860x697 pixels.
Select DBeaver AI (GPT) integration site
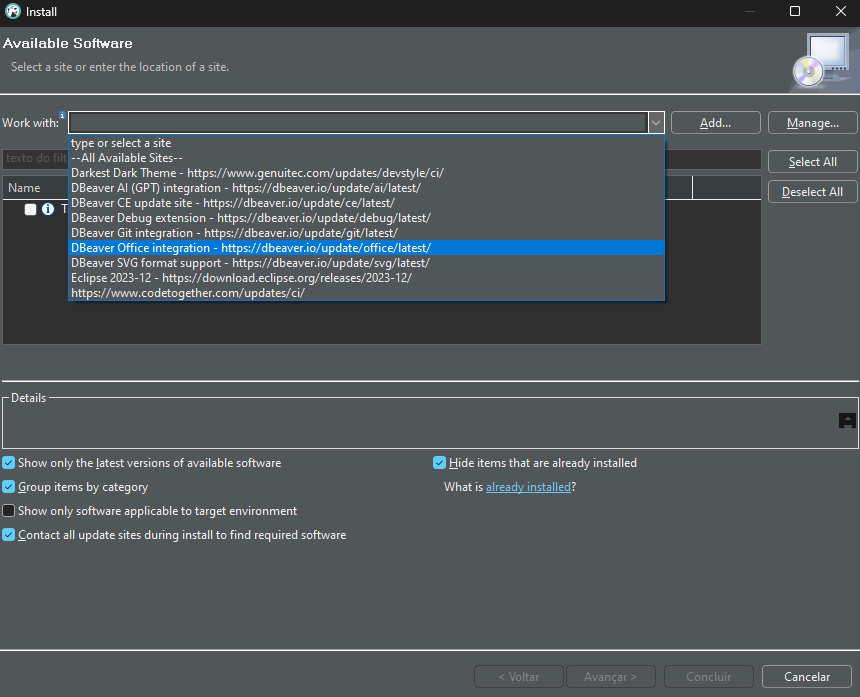tap(366, 188)
